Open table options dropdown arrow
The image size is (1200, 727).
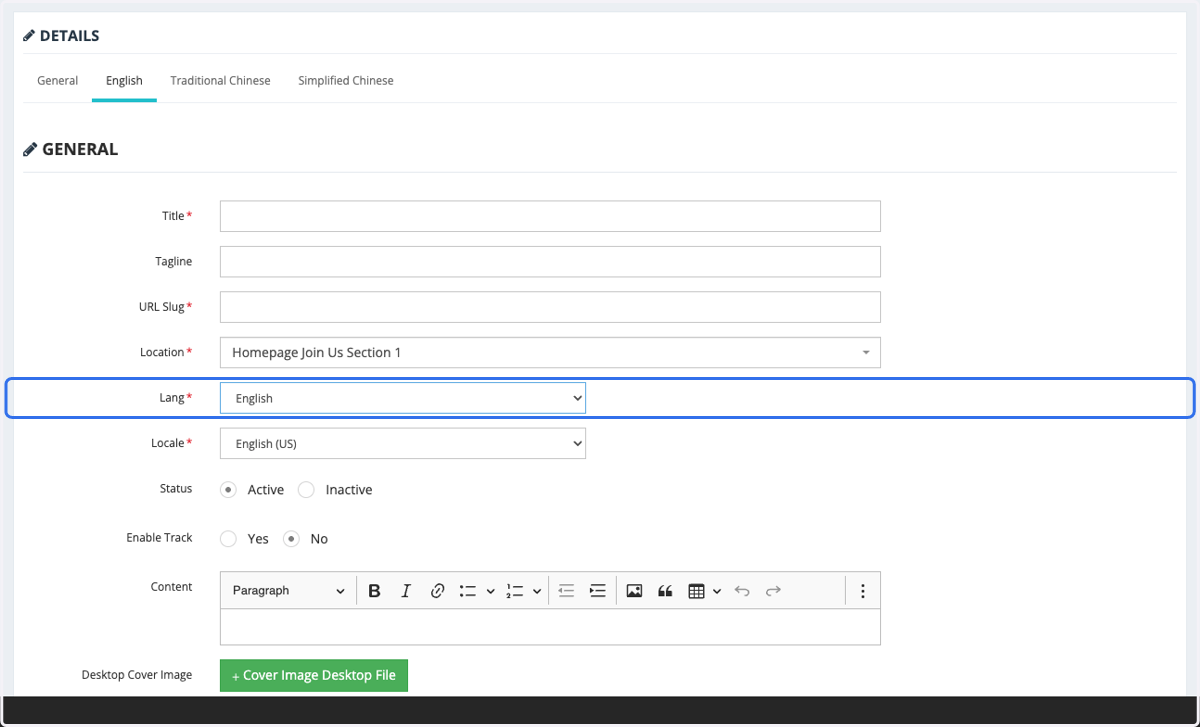(x=717, y=591)
